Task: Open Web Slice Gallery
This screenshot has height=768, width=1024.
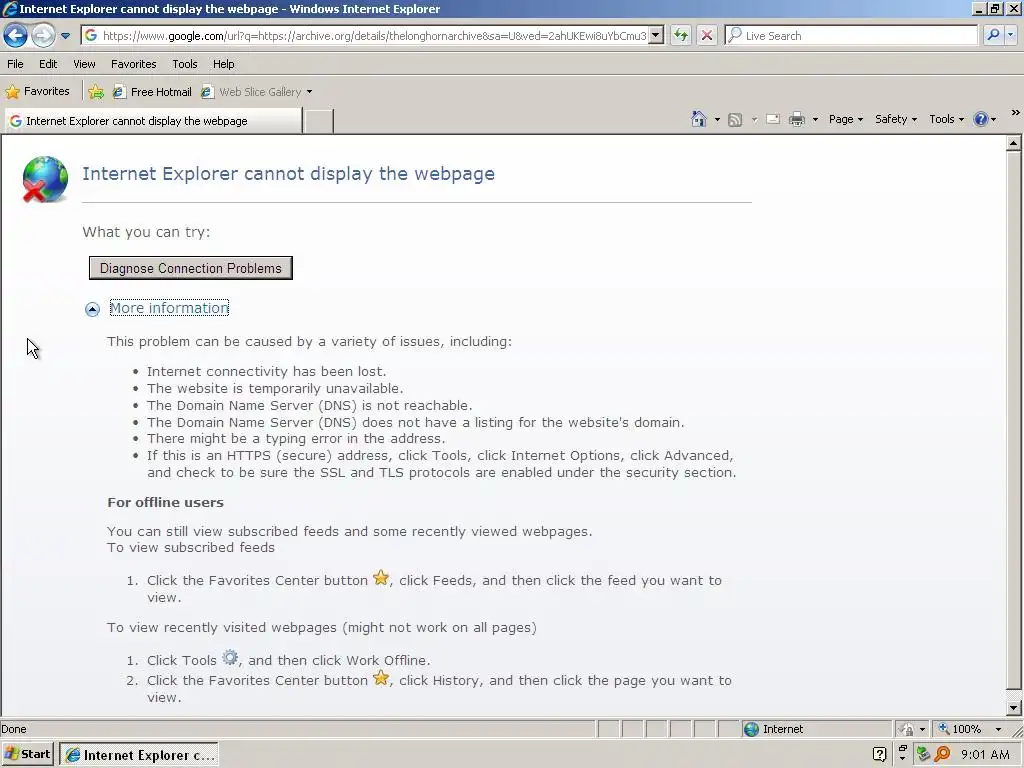Action: coord(252,92)
